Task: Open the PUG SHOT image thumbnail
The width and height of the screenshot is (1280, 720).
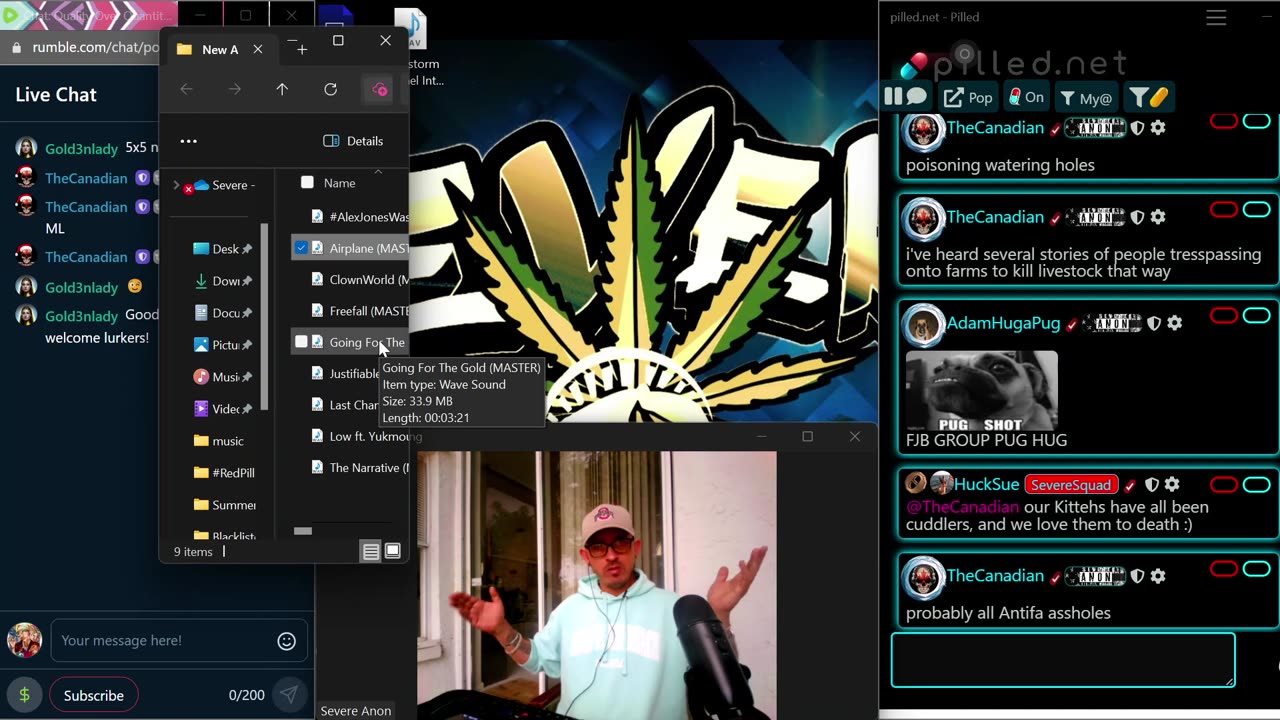Action: [981, 391]
